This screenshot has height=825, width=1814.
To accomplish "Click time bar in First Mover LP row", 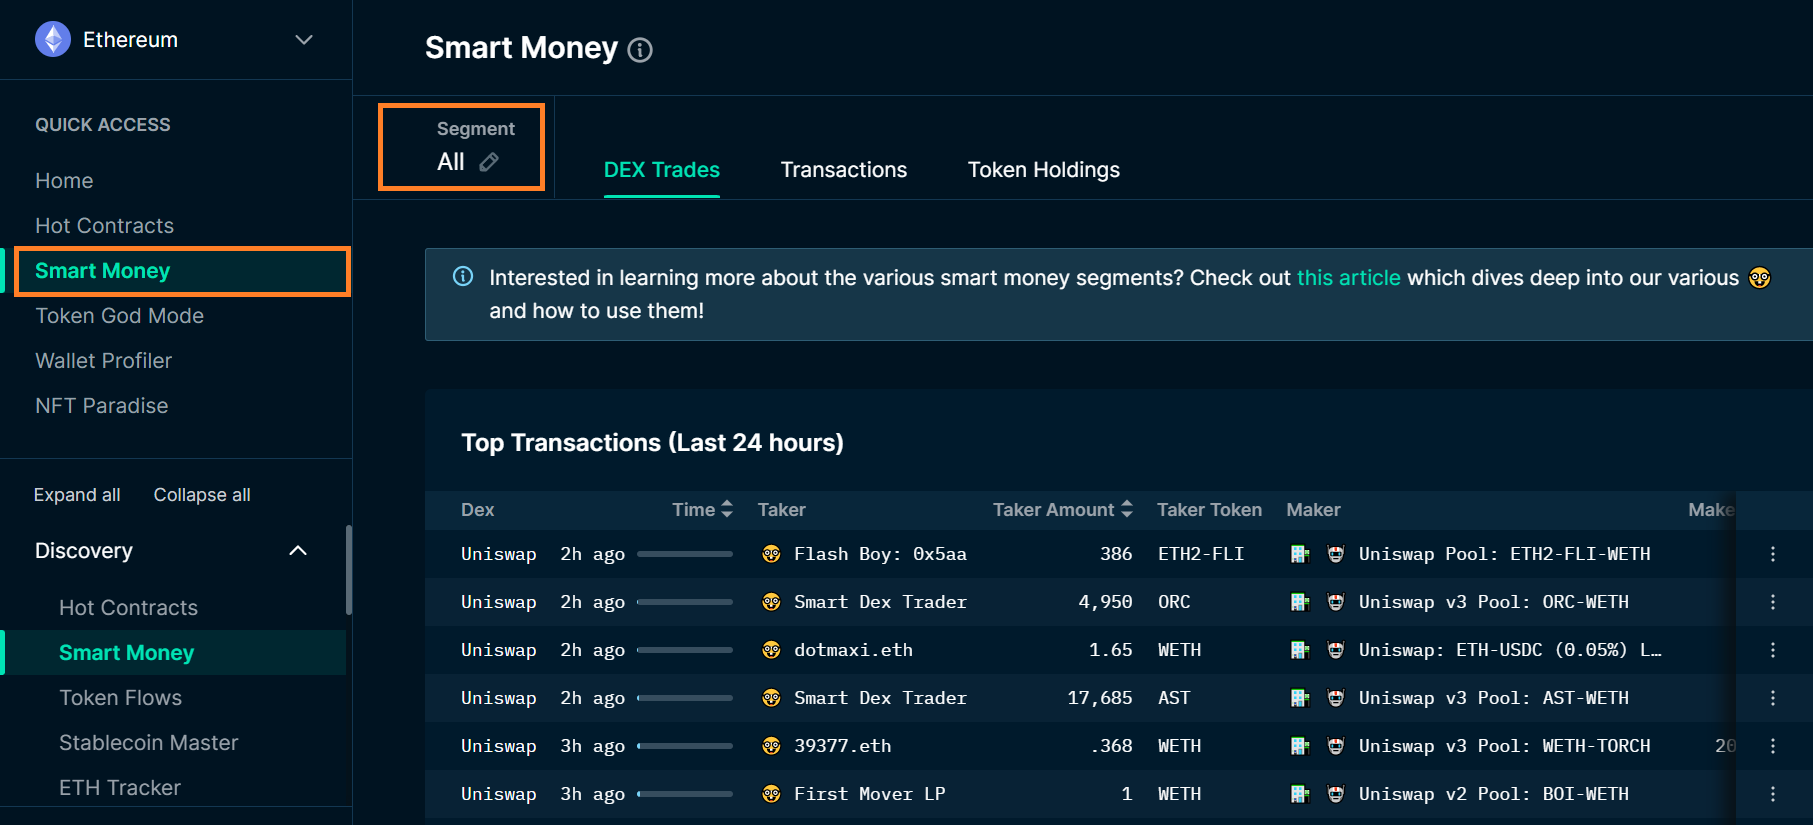I will [685, 794].
